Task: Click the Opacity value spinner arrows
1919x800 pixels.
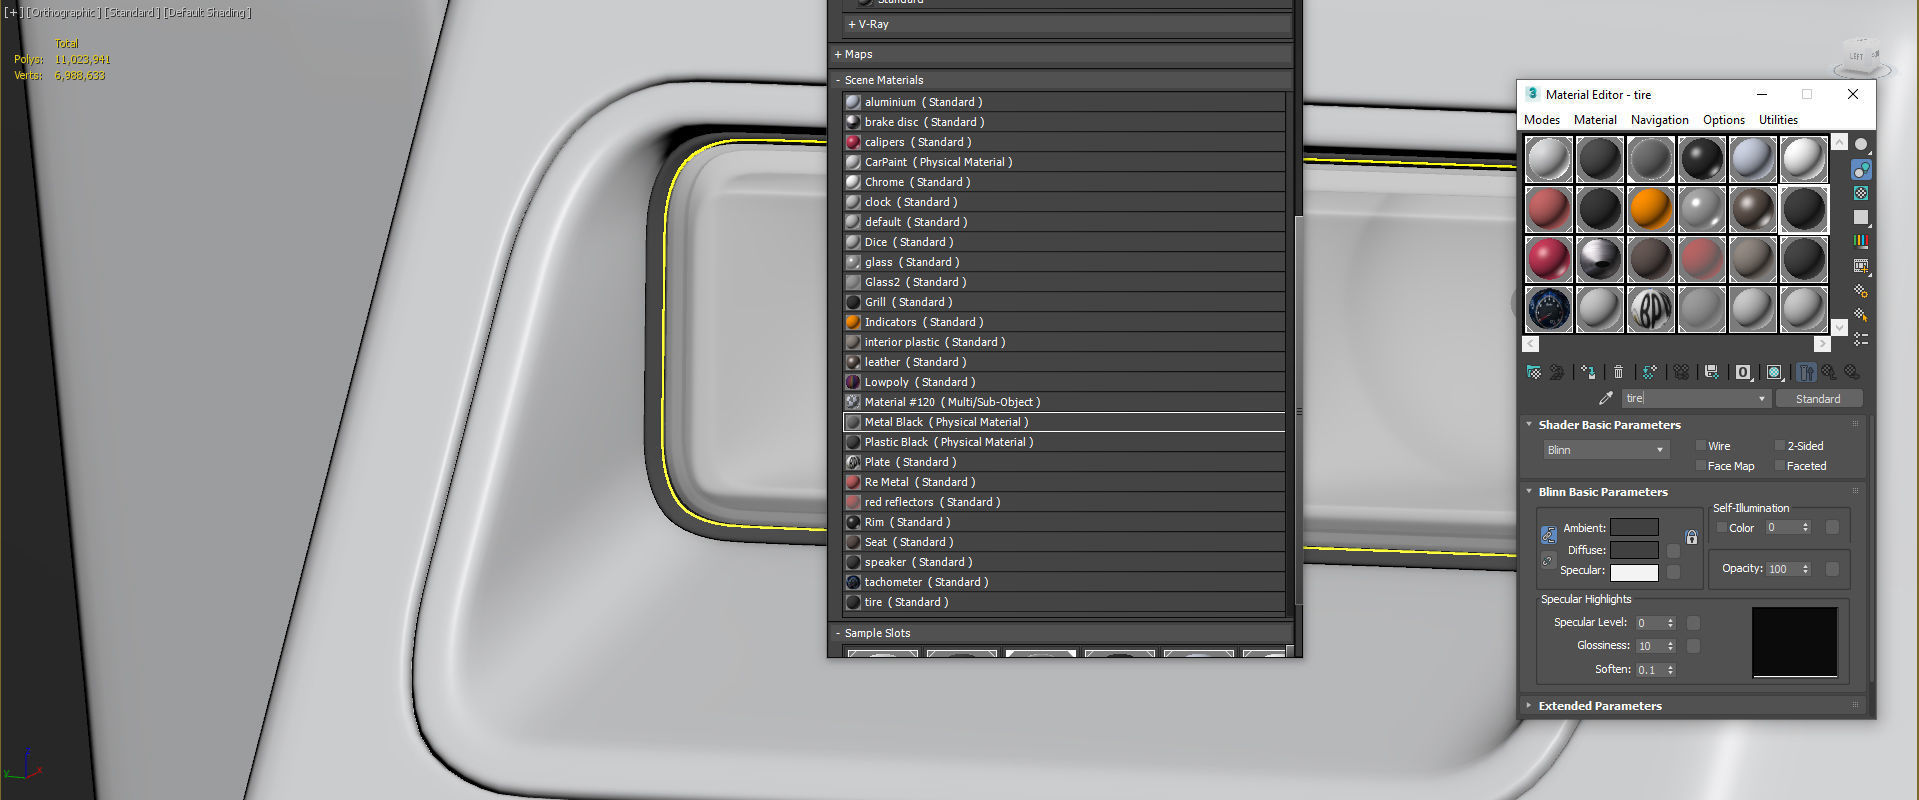Action: click(1805, 569)
